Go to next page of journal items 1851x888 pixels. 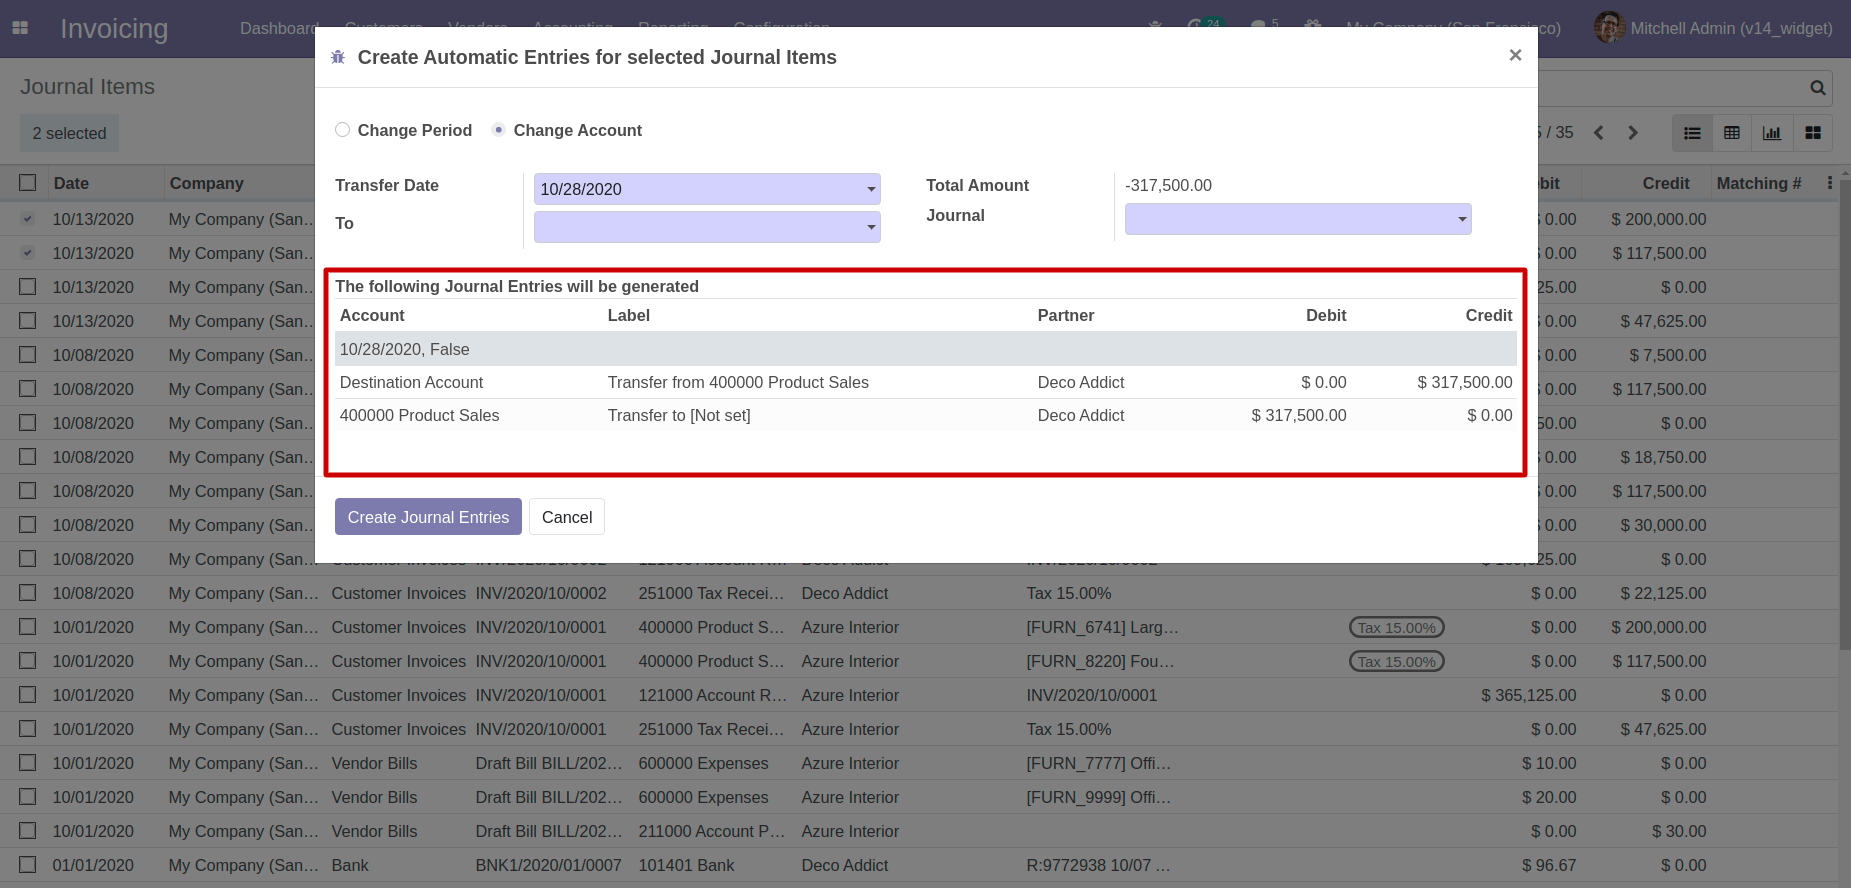pos(1633,133)
